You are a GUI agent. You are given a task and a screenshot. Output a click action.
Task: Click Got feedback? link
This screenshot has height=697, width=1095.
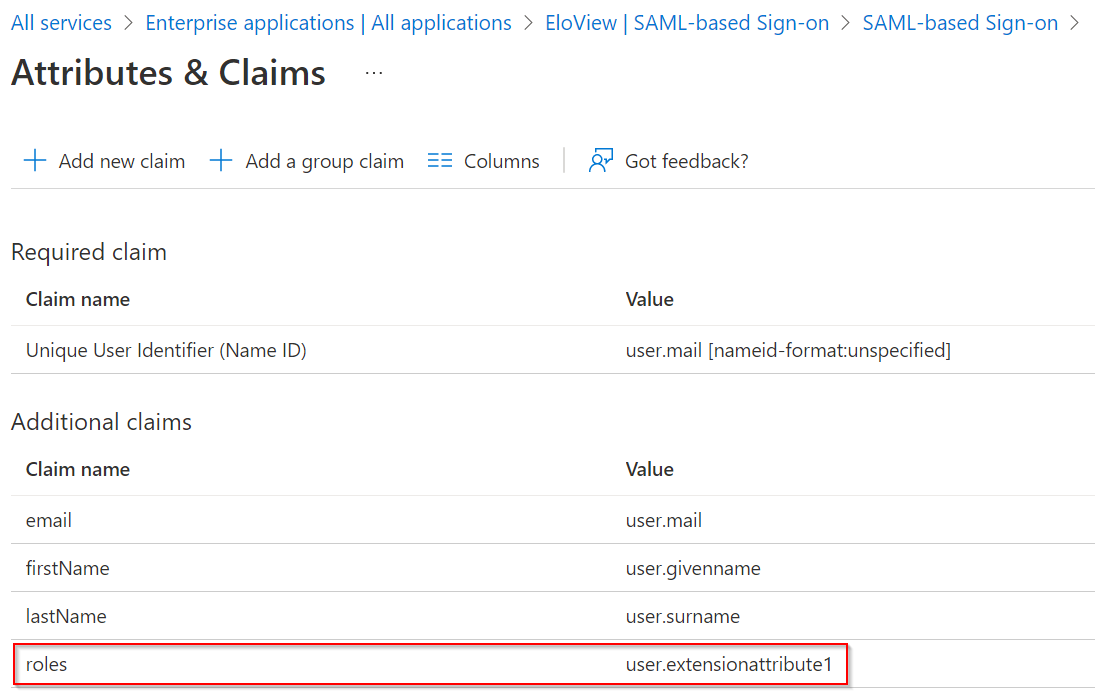click(686, 161)
